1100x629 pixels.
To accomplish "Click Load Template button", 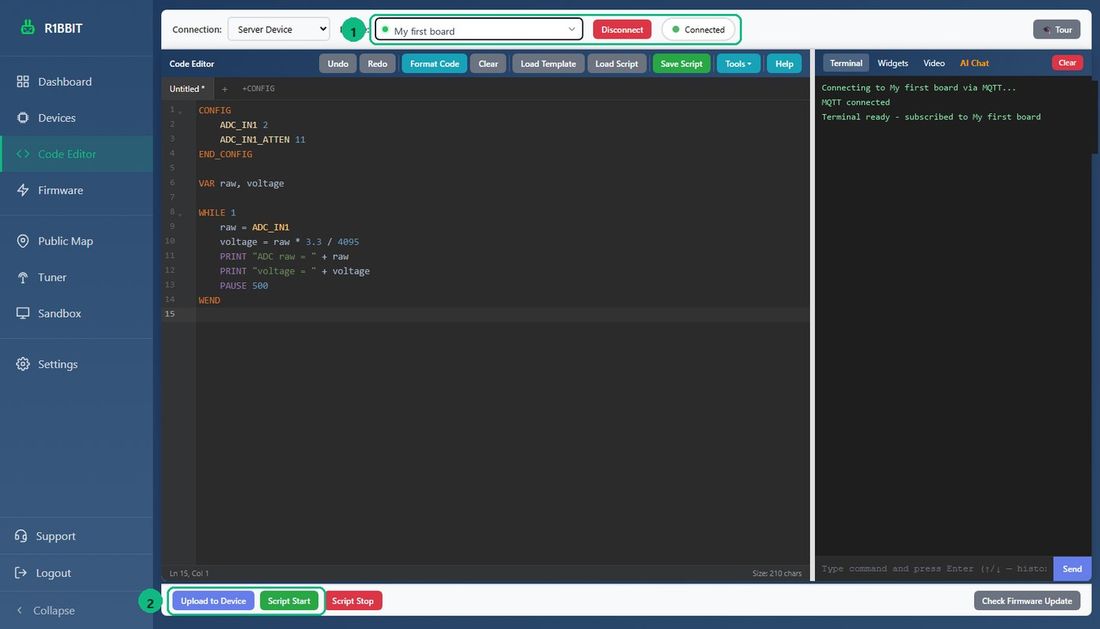I will (548, 64).
